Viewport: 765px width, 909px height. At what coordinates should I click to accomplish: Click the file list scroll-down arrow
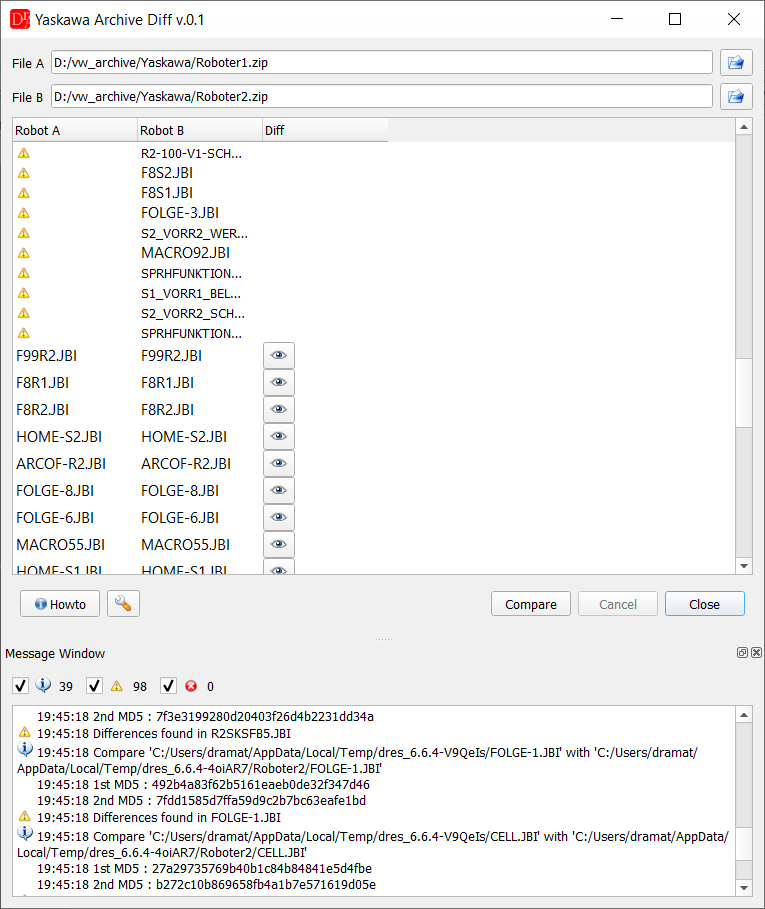pyautogui.click(x=744, y=566)
